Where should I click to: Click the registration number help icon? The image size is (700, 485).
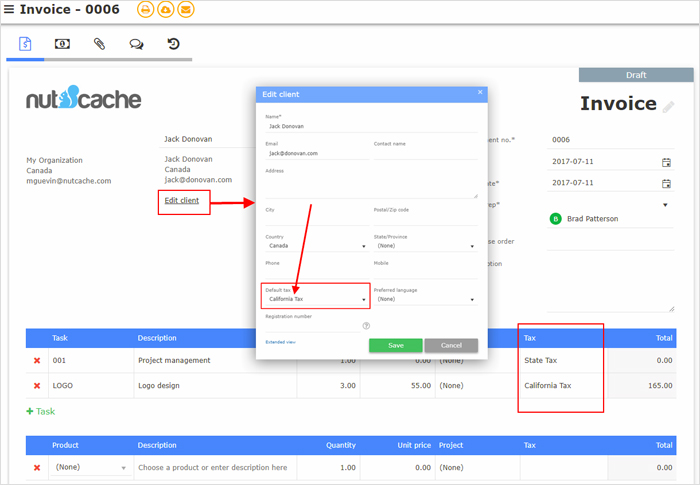[x=366, y=325]
